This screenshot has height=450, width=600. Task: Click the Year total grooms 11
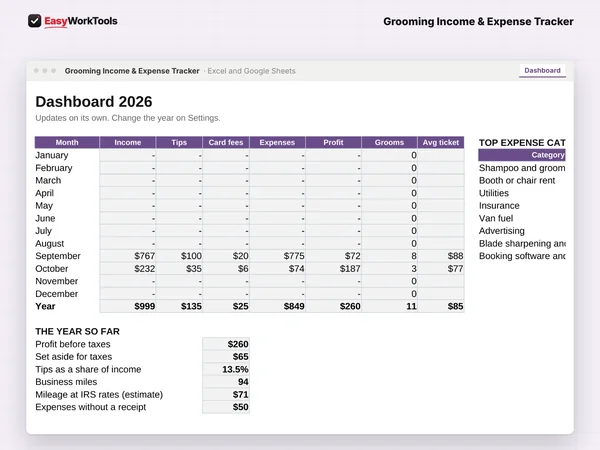[389, 307]
